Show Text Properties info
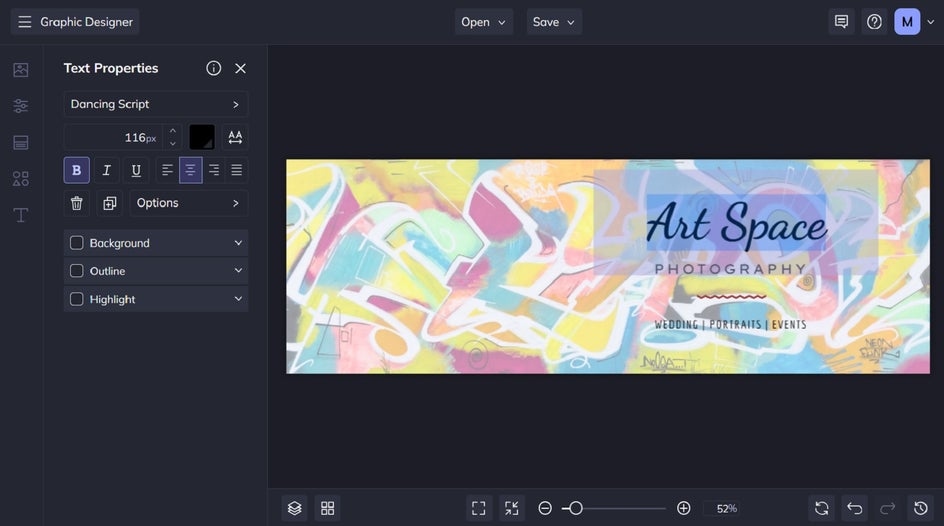The width and height of the screenshot is (944, 526). tap(213, 68)
